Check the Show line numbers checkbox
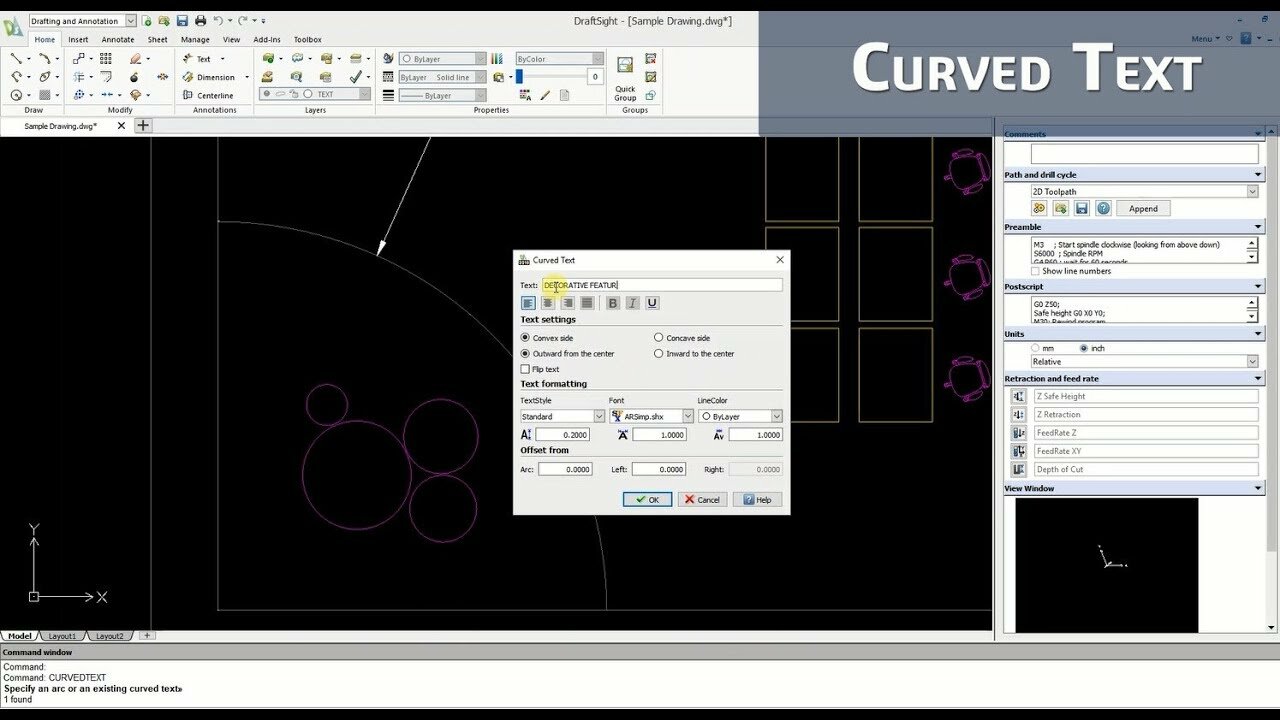Screen dimensions: 1280x720 tap(1036, 271)
